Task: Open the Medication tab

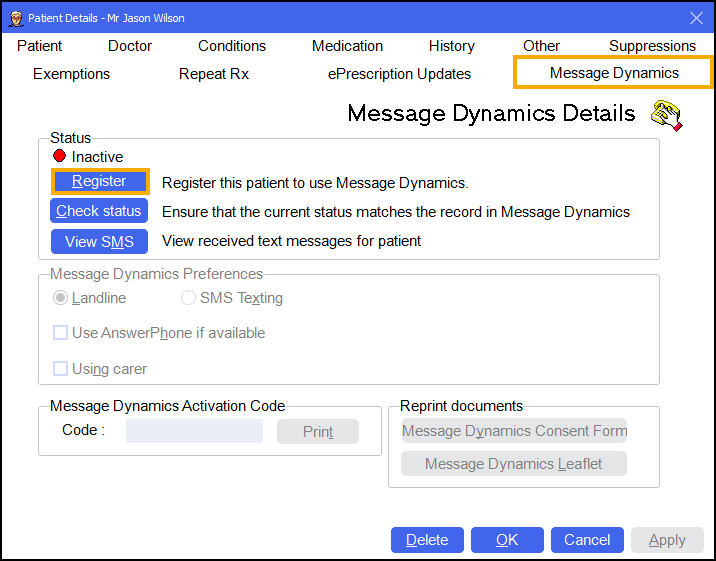Action: tap(347, 46)
